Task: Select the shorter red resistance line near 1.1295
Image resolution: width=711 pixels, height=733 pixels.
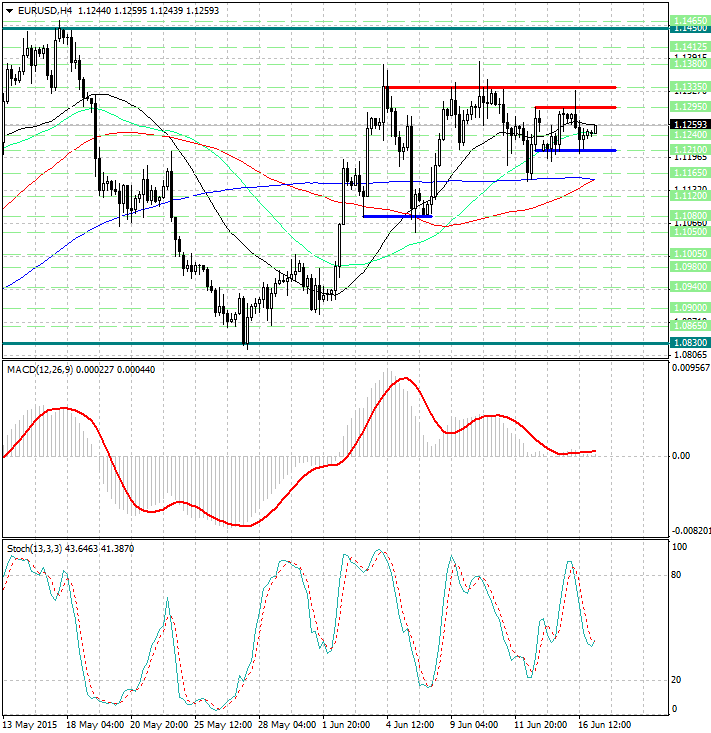Action: point(574,107)
